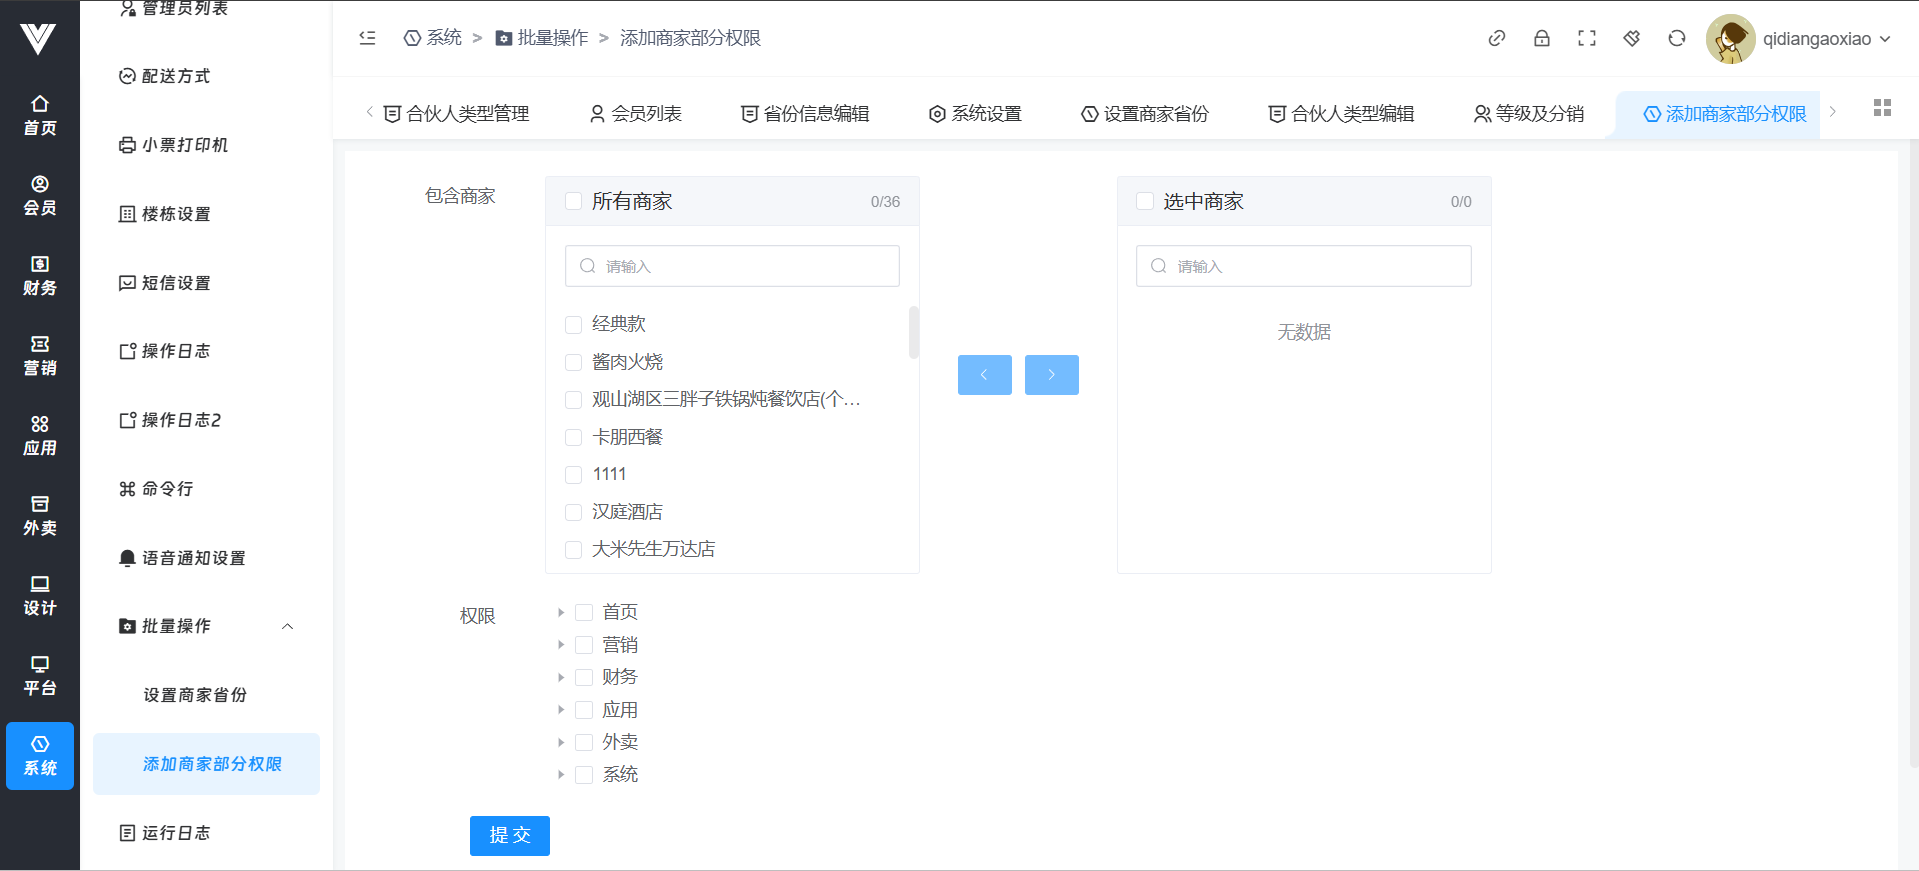Tick the 汉庭酒店 merchant checkbox
Image resolution: width=1919 pixels, height=871 pixels.
(x=574, y=512)
